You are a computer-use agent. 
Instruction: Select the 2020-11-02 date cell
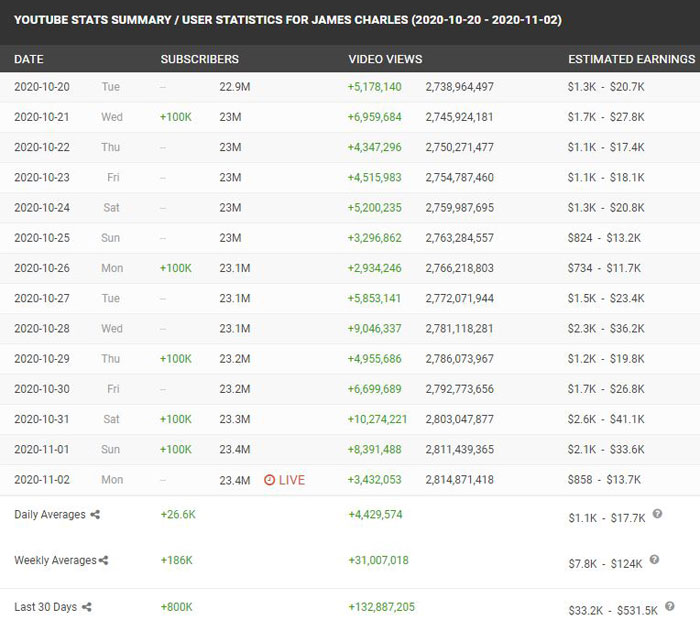click(42, 480)
